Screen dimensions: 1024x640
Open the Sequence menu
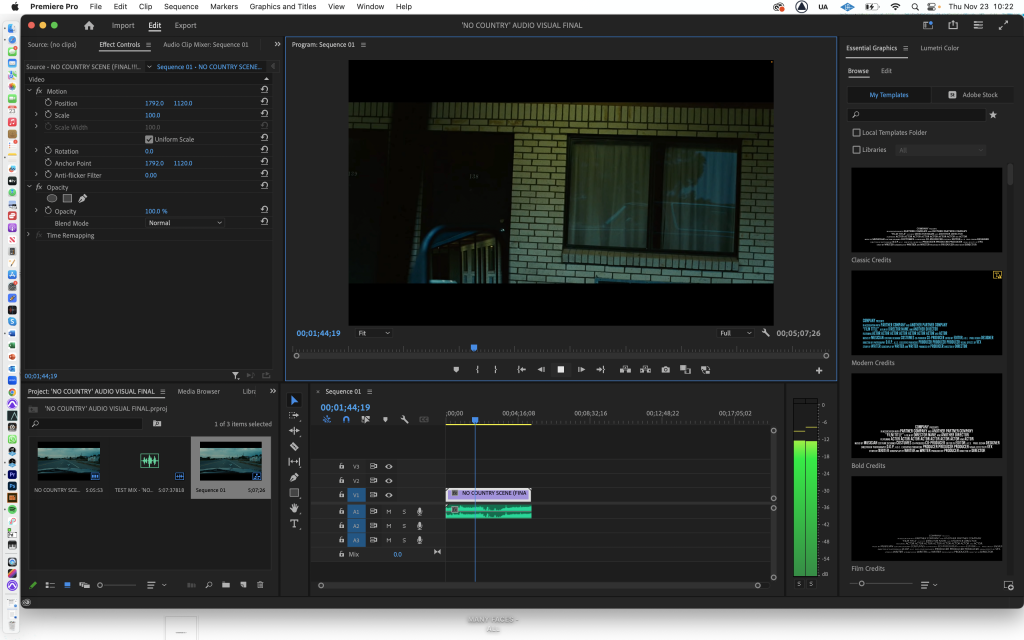point(181,7)
